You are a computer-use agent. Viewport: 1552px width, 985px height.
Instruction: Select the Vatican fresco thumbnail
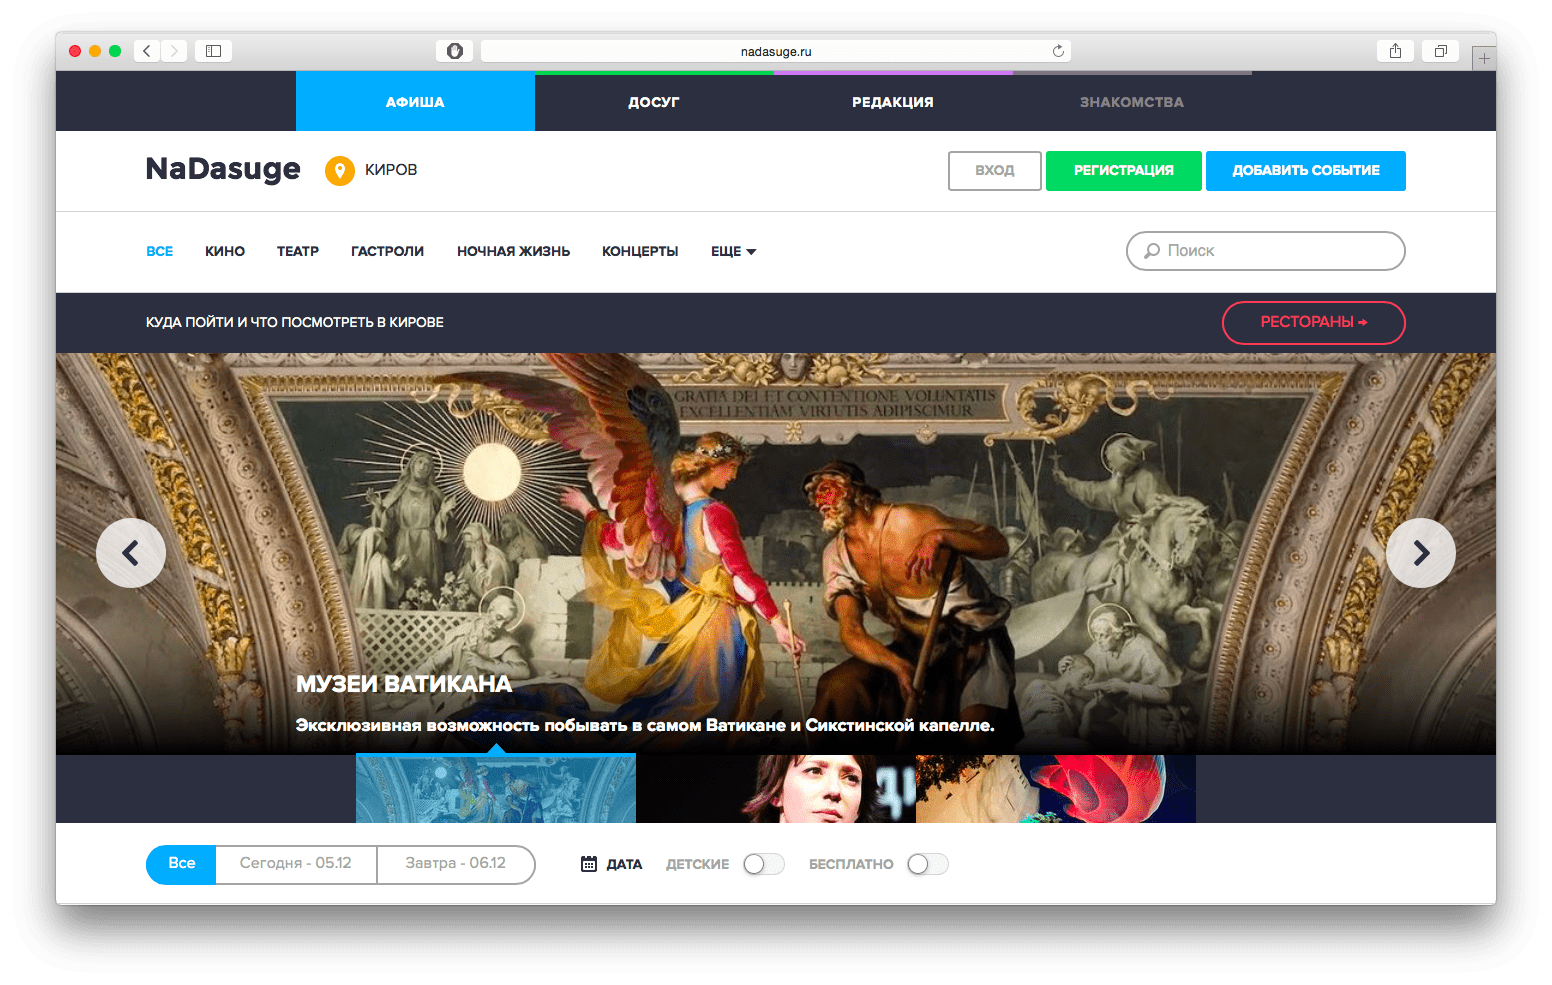click(x=496, y=789)
